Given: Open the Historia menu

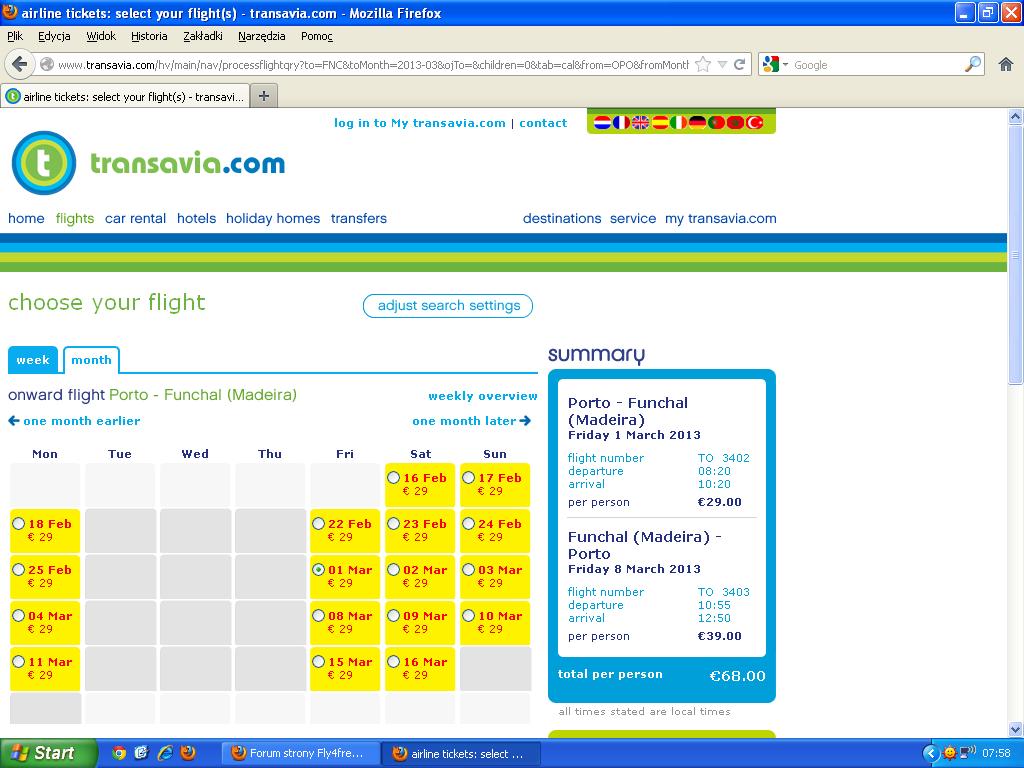Looking at the screenshot, I should click(x=149, y=37).
